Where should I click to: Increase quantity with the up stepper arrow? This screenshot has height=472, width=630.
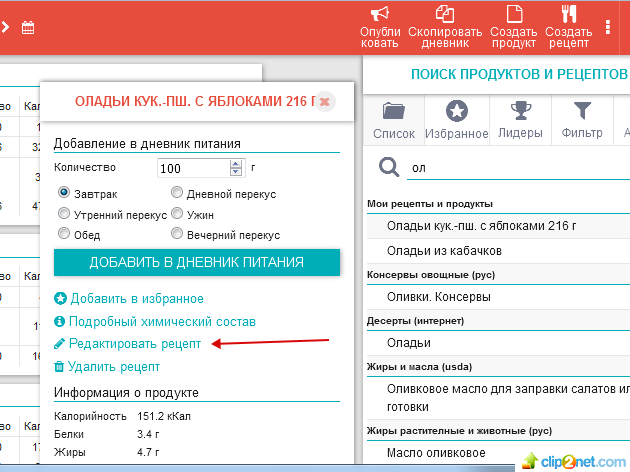[236, 163]
